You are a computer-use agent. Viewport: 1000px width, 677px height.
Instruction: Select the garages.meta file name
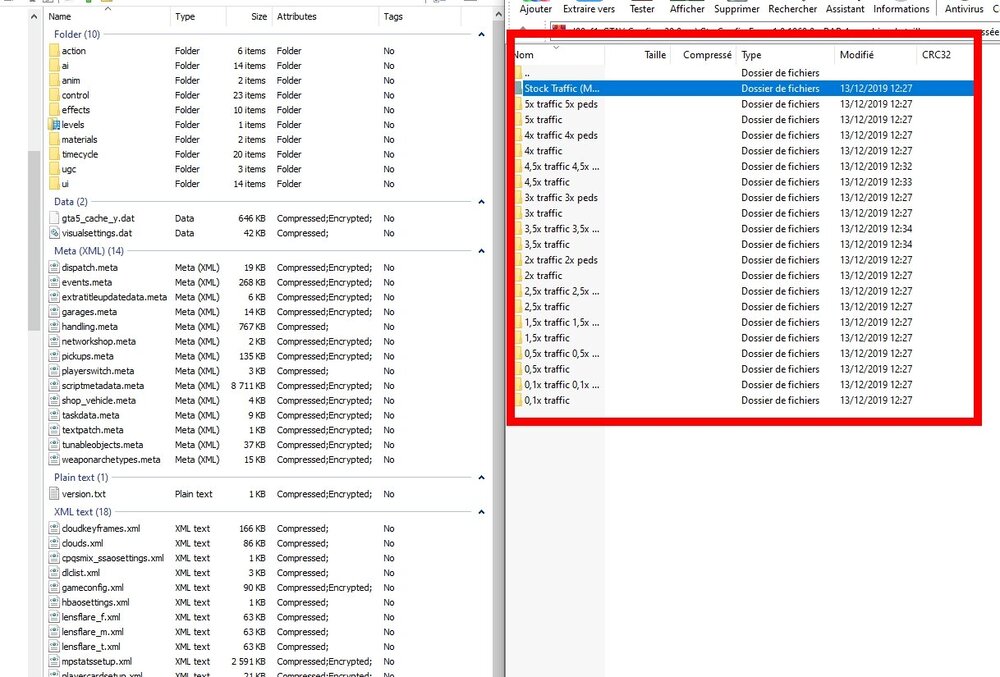coord(89,312)
